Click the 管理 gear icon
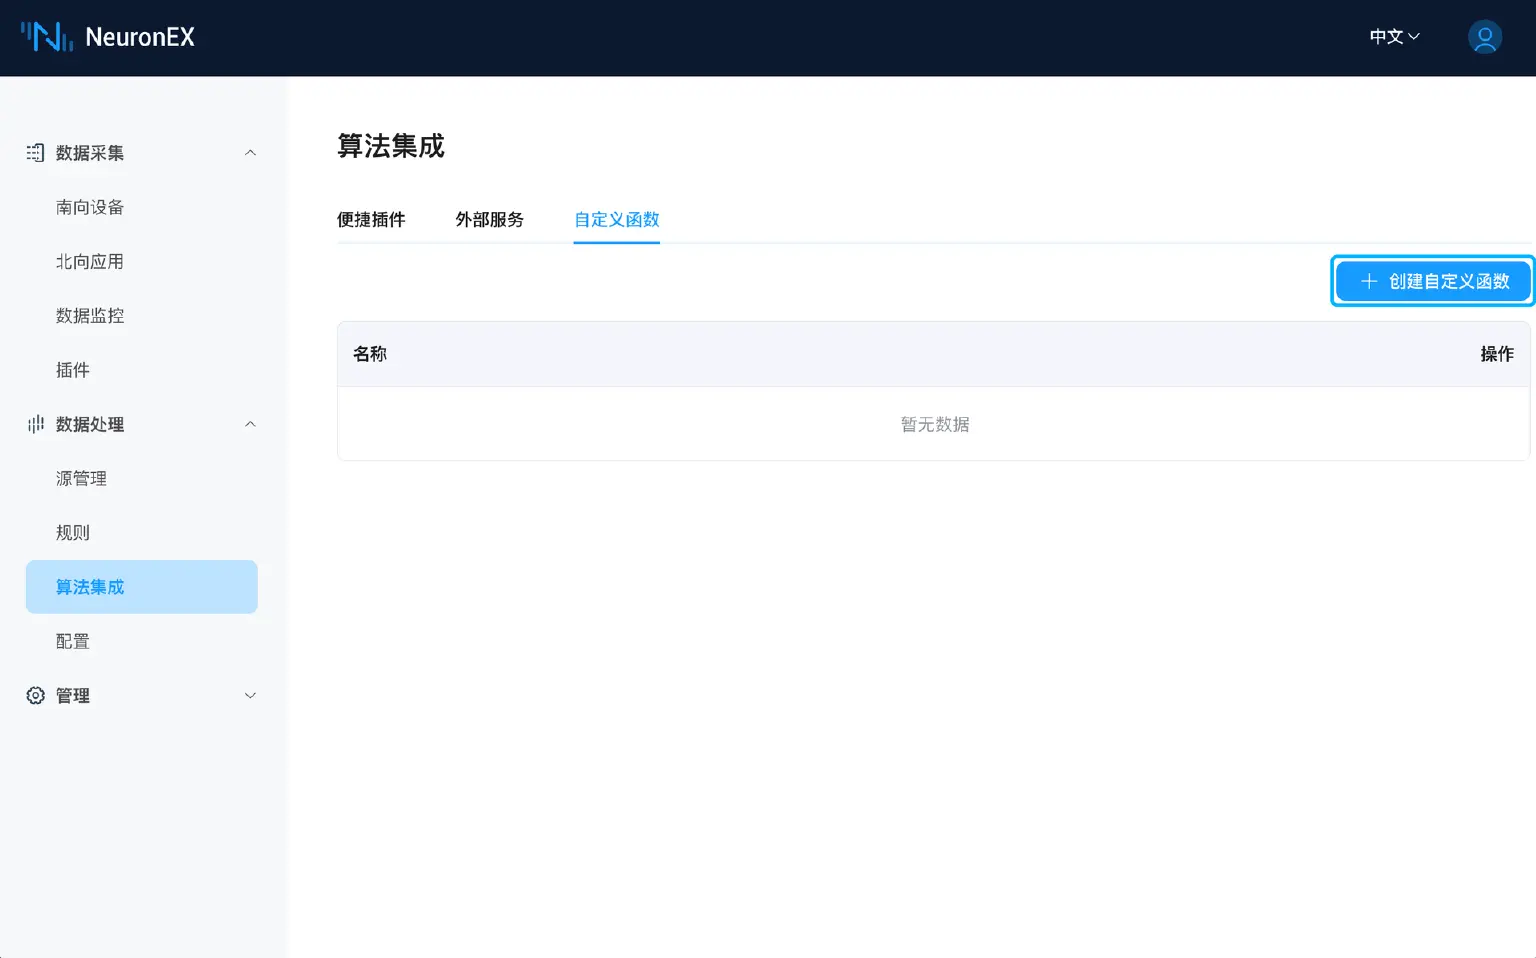This screenshot has height=958, width=1536. (x=35, y=695)
